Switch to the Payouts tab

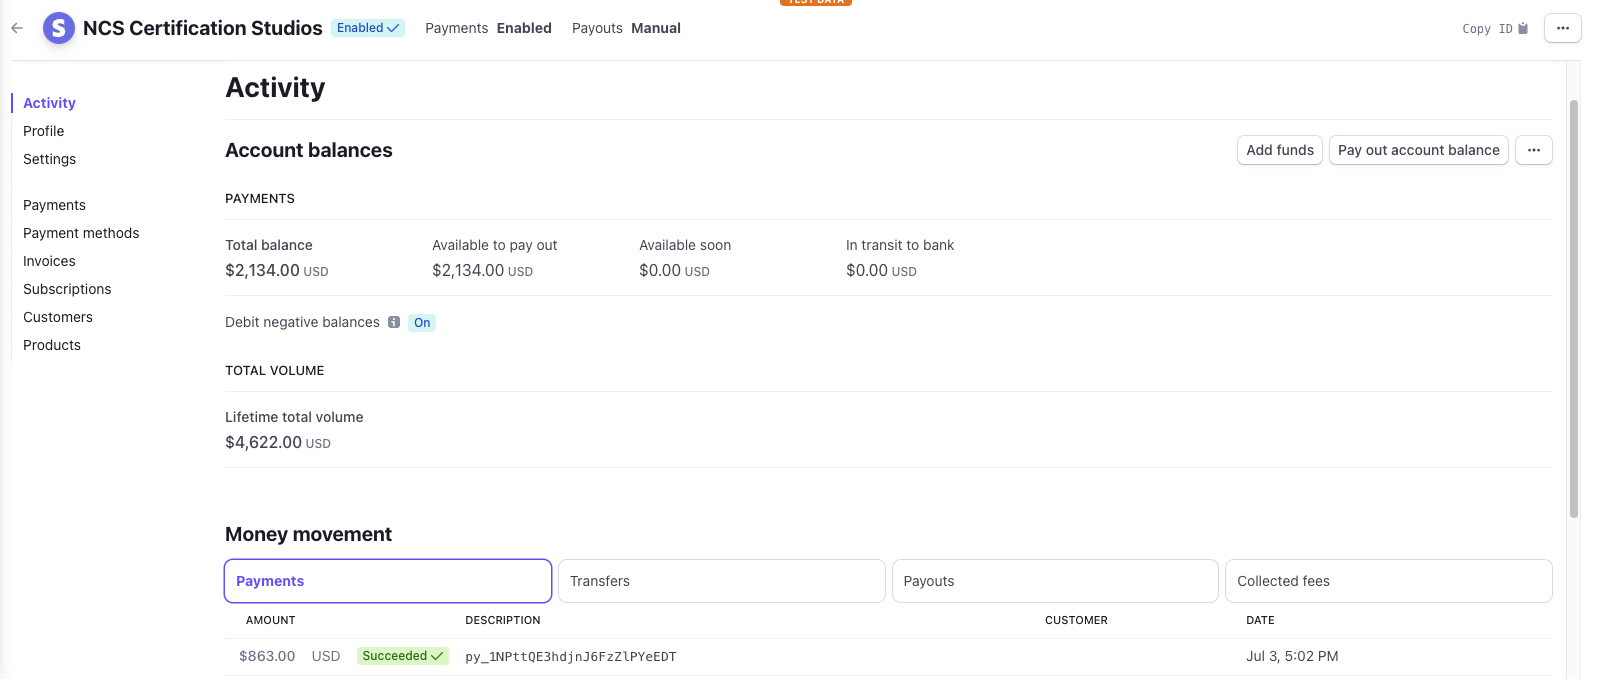click(1054, 581)
